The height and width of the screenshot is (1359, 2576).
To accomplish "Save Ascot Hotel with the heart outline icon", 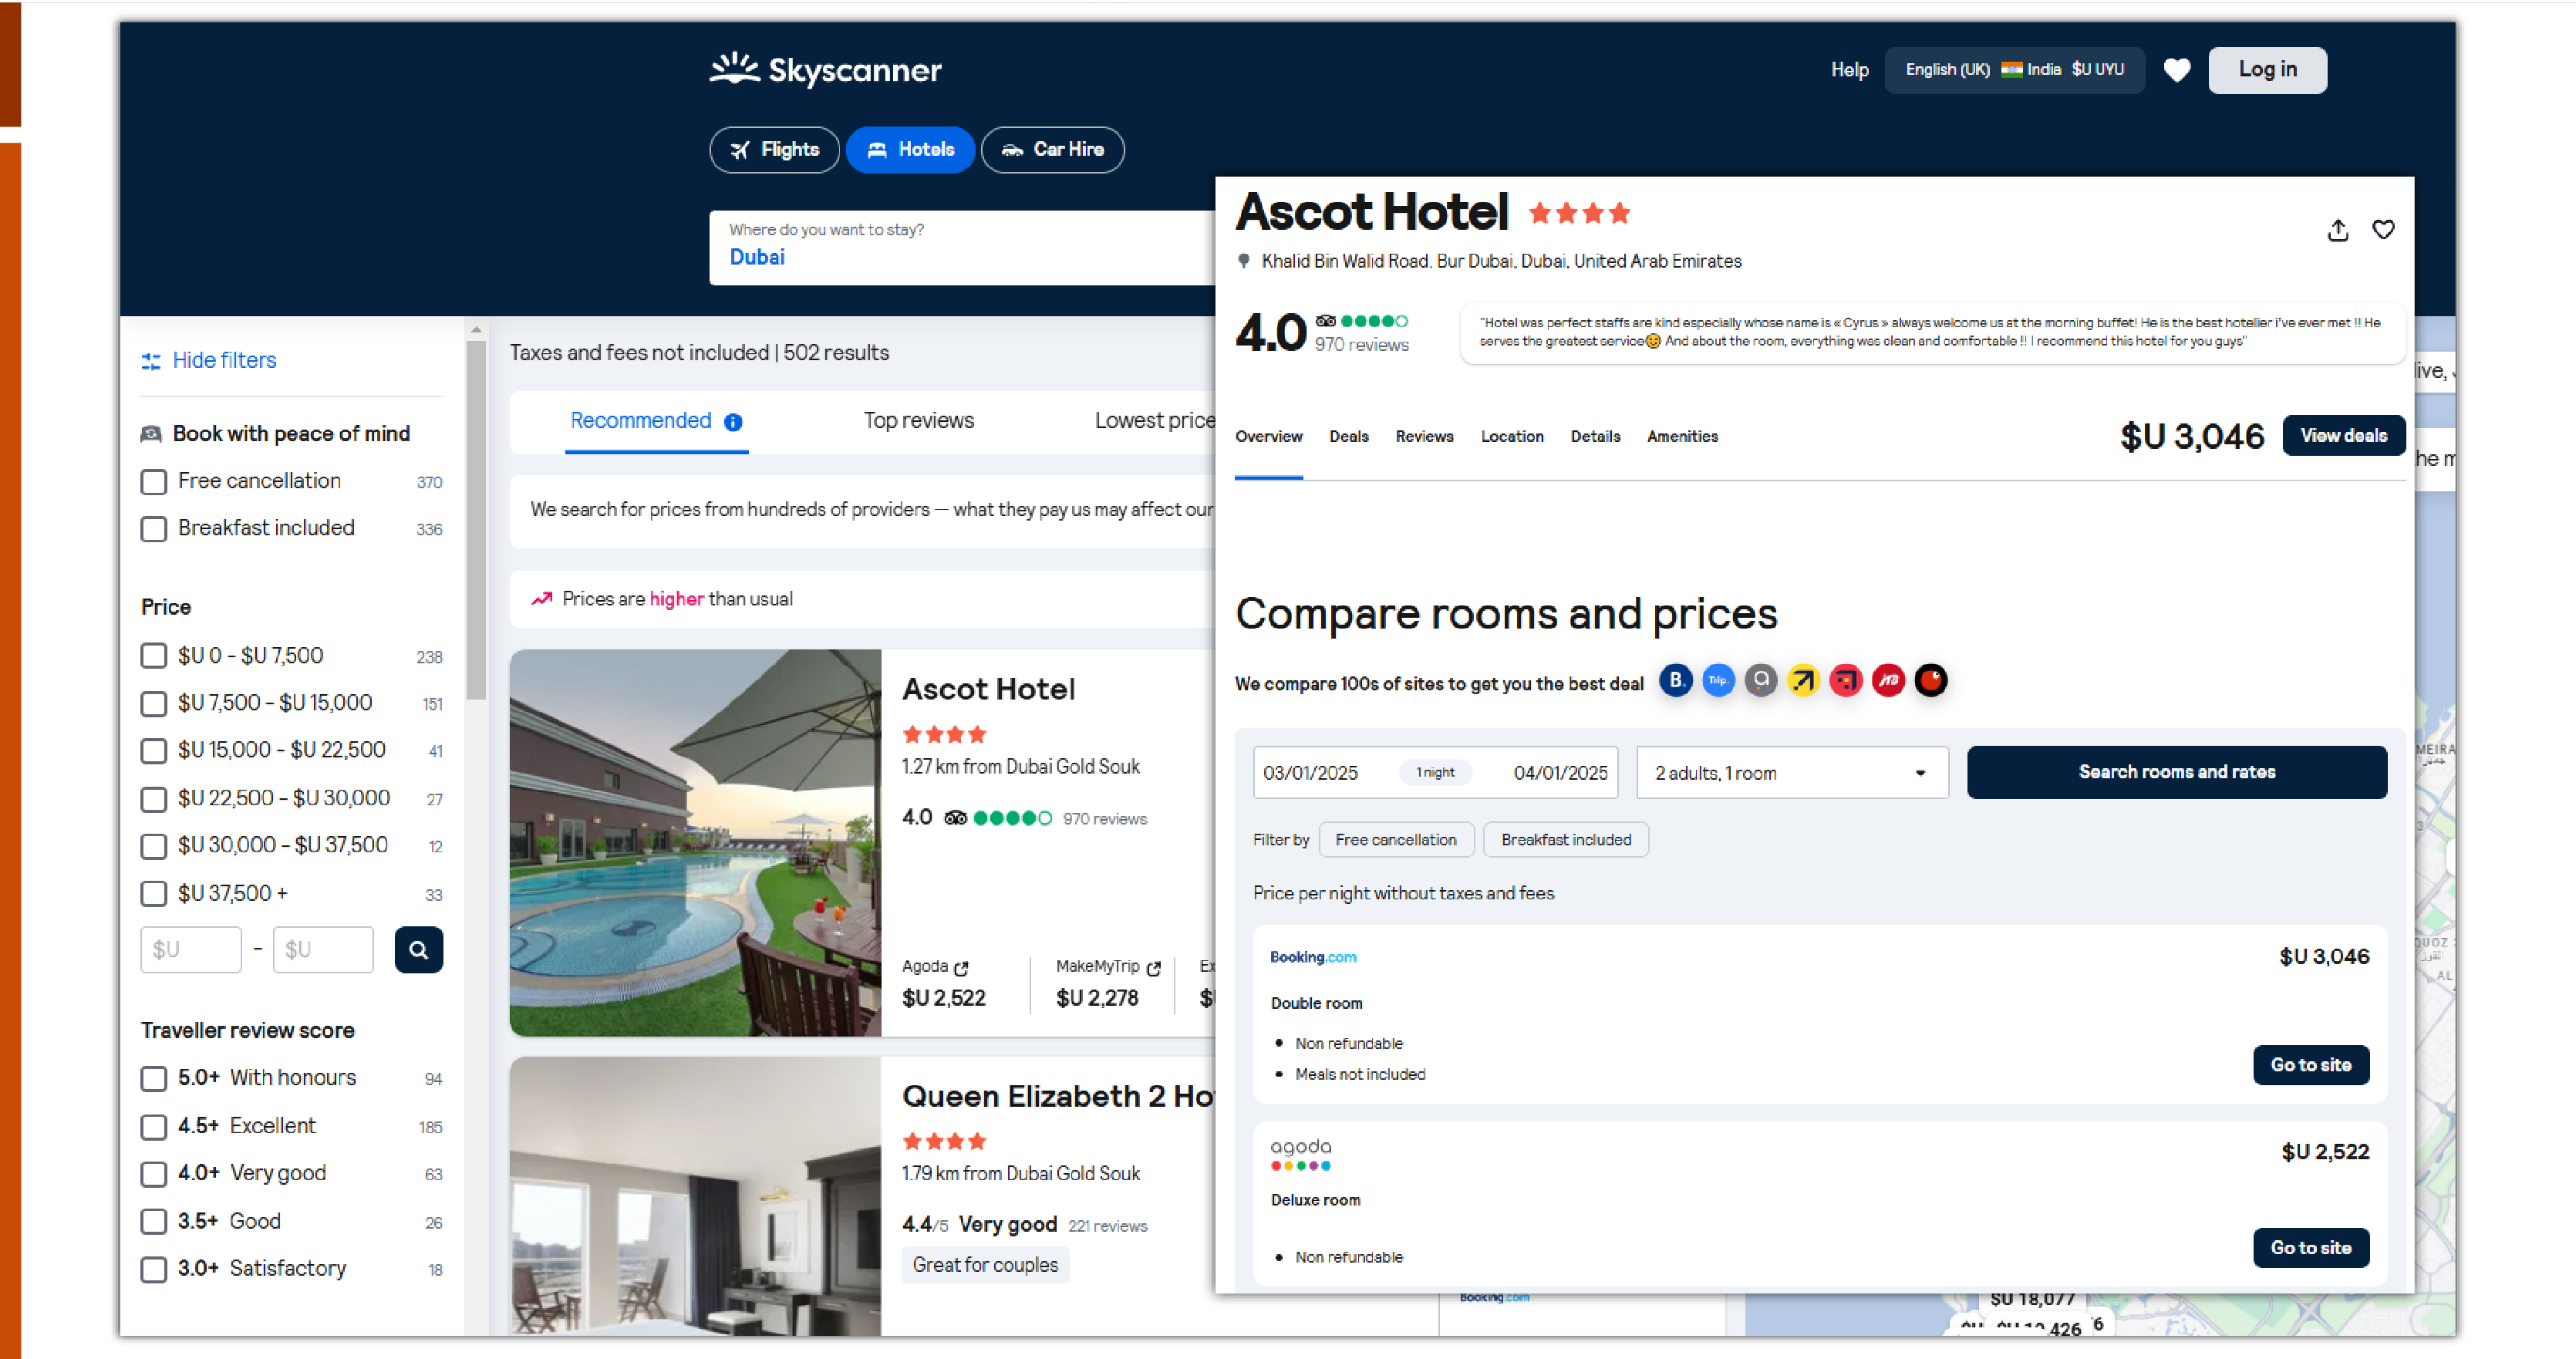I will pyautogui.click(x=2383, y=230).
